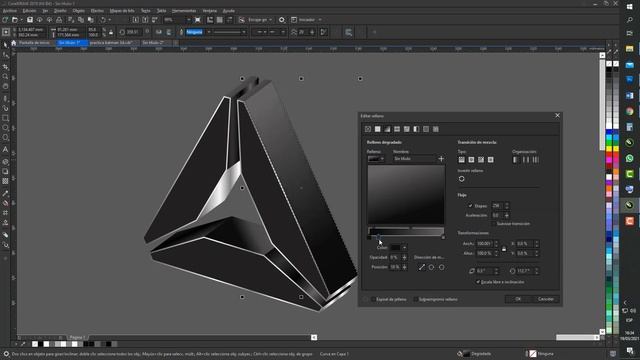Click the Save icon in toolbar

point(30,20)
